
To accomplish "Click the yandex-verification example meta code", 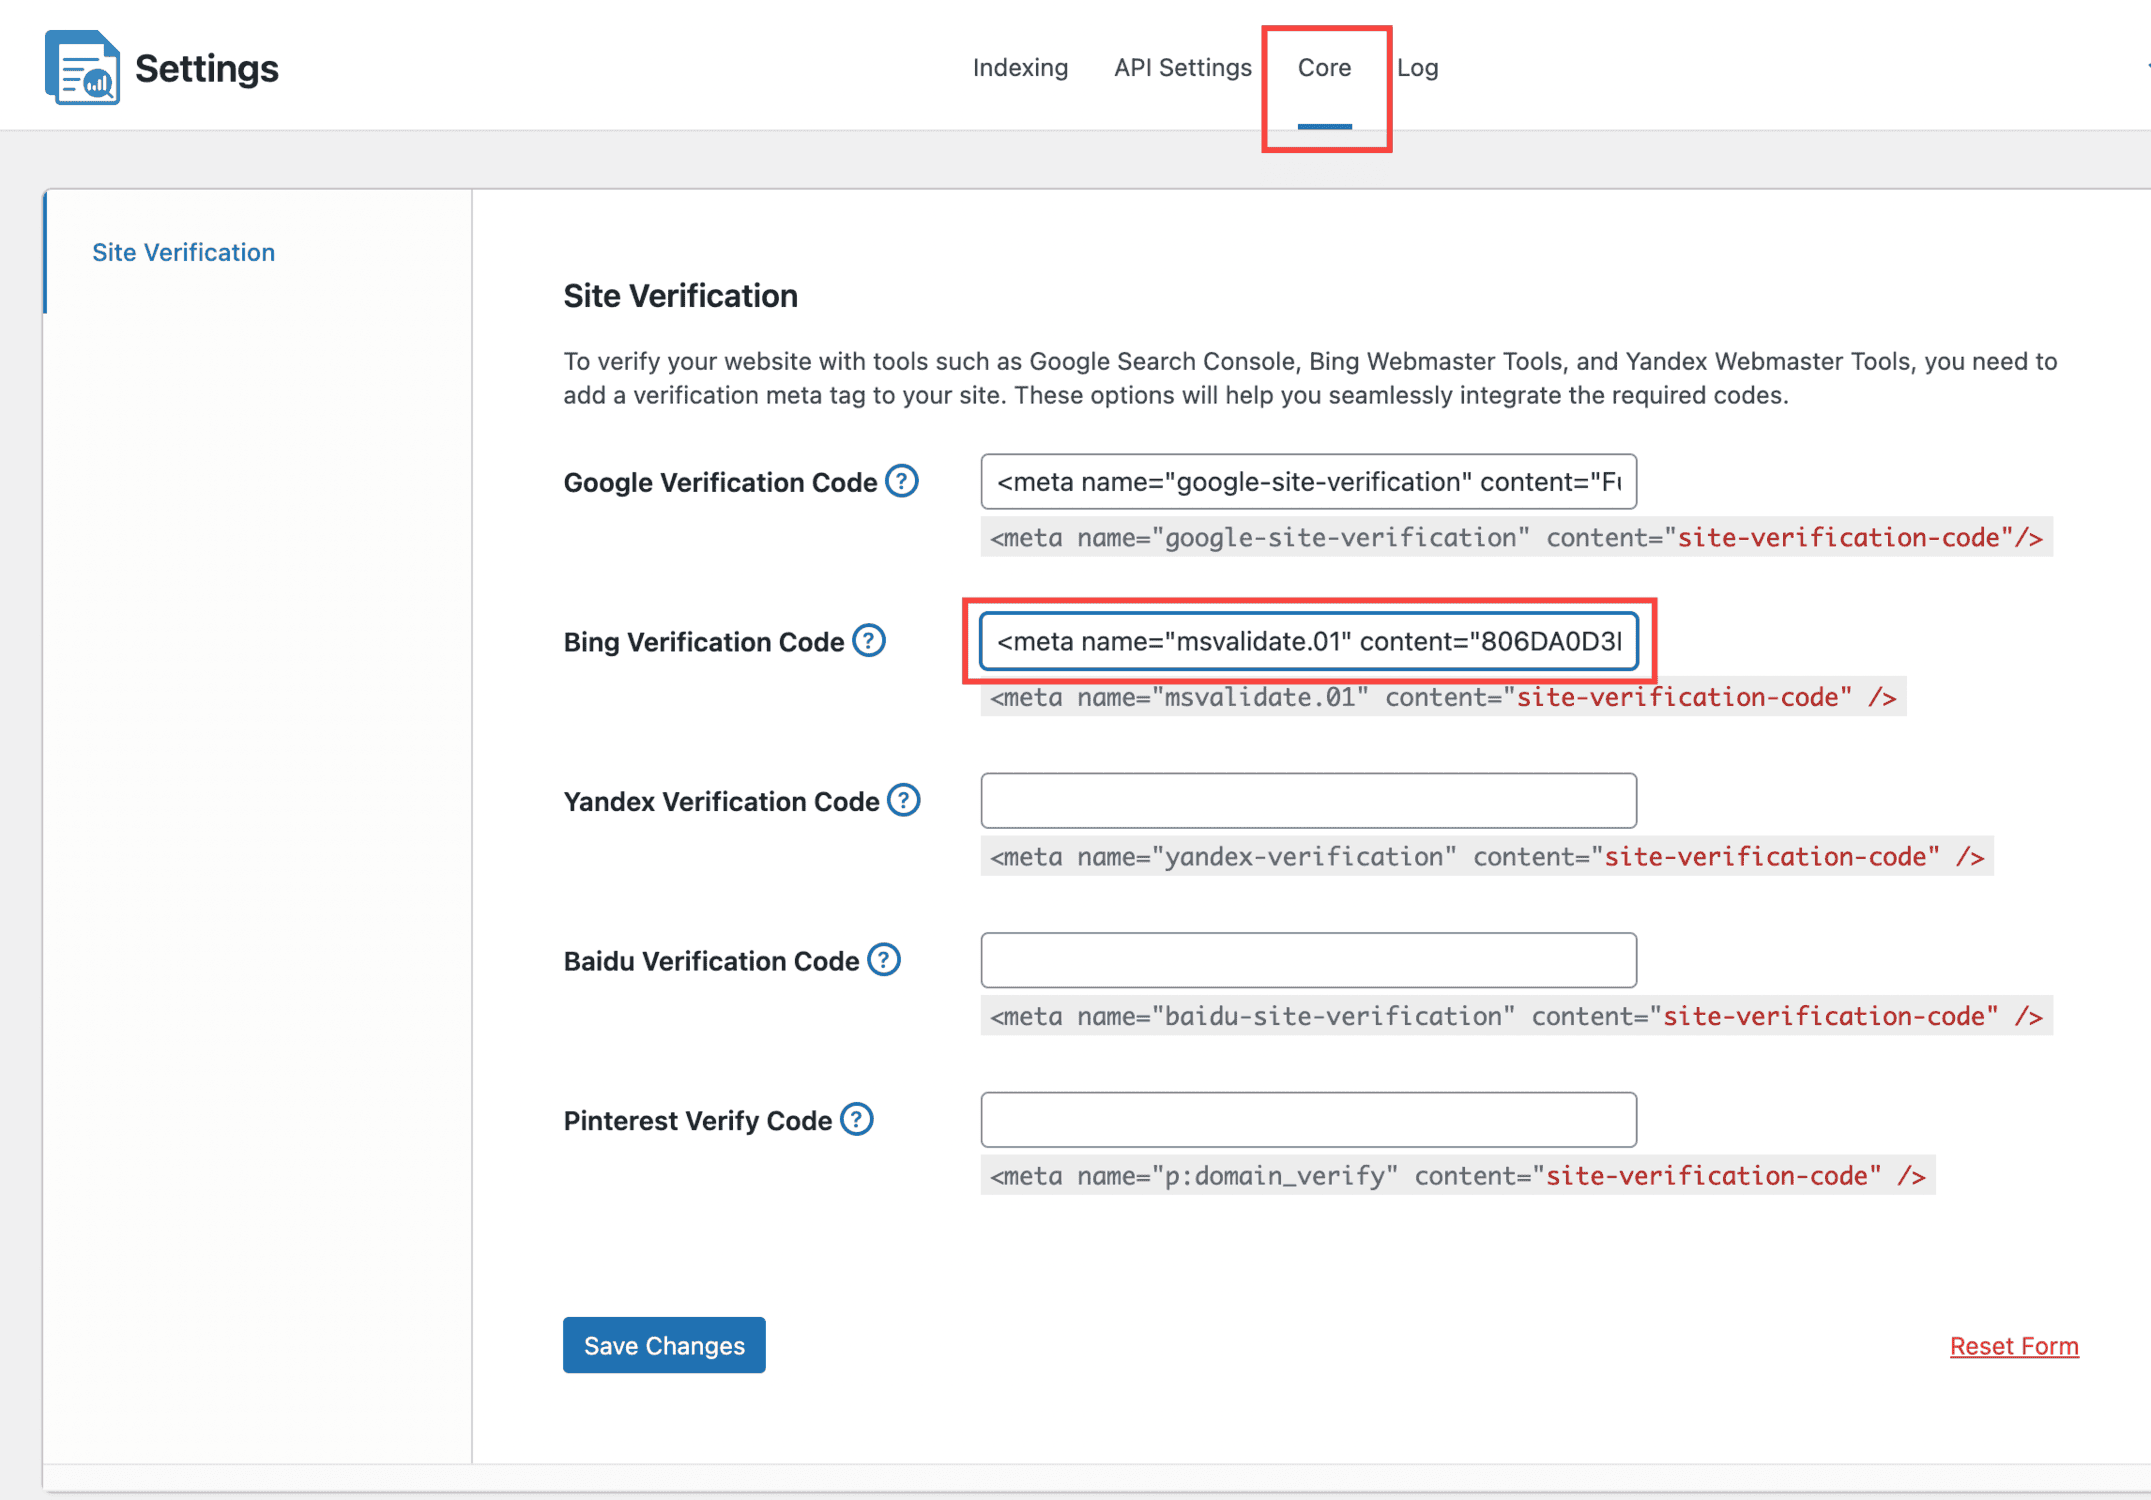I will [x=1487, y=856].
